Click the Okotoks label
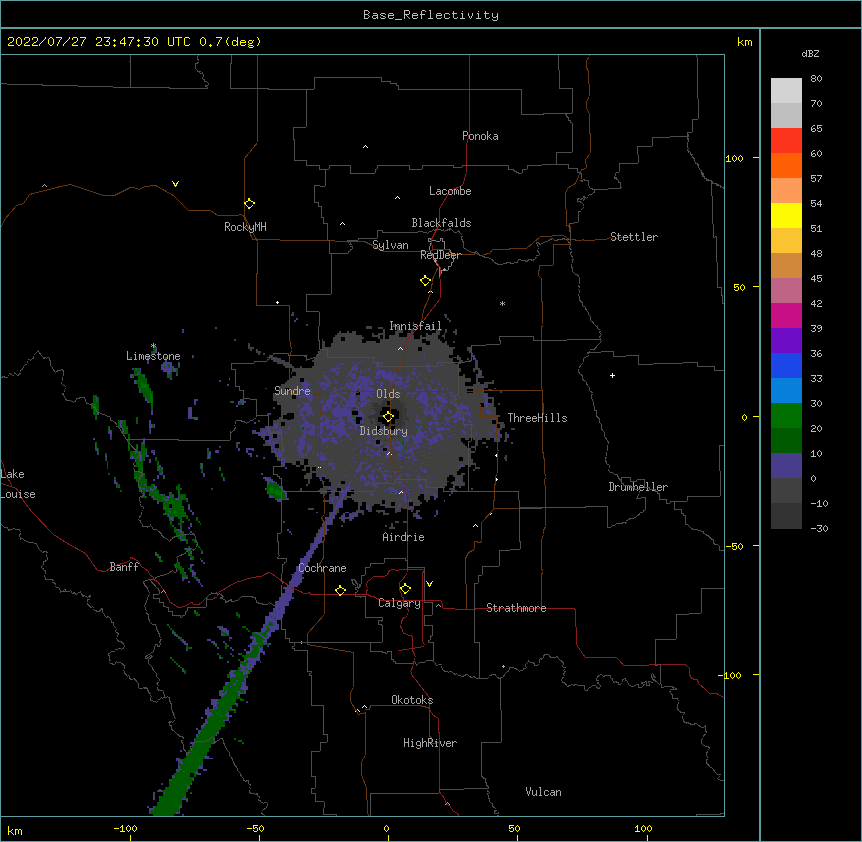The height and width of the screenshot is (842, 862). [x=412, y=700]
